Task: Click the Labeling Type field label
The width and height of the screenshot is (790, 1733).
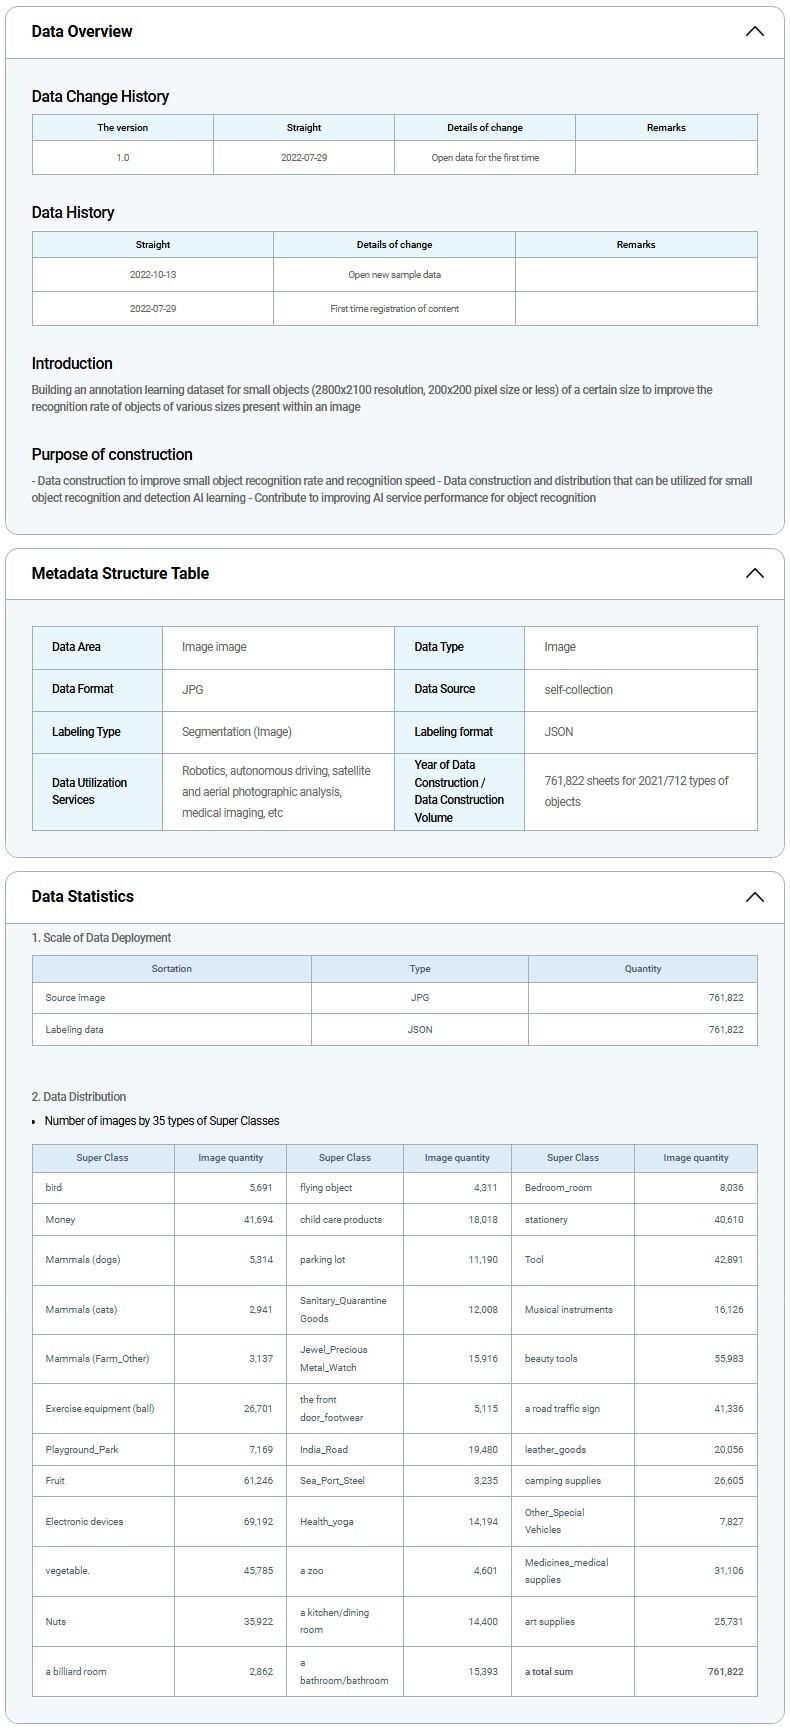Action: [86, 732]
